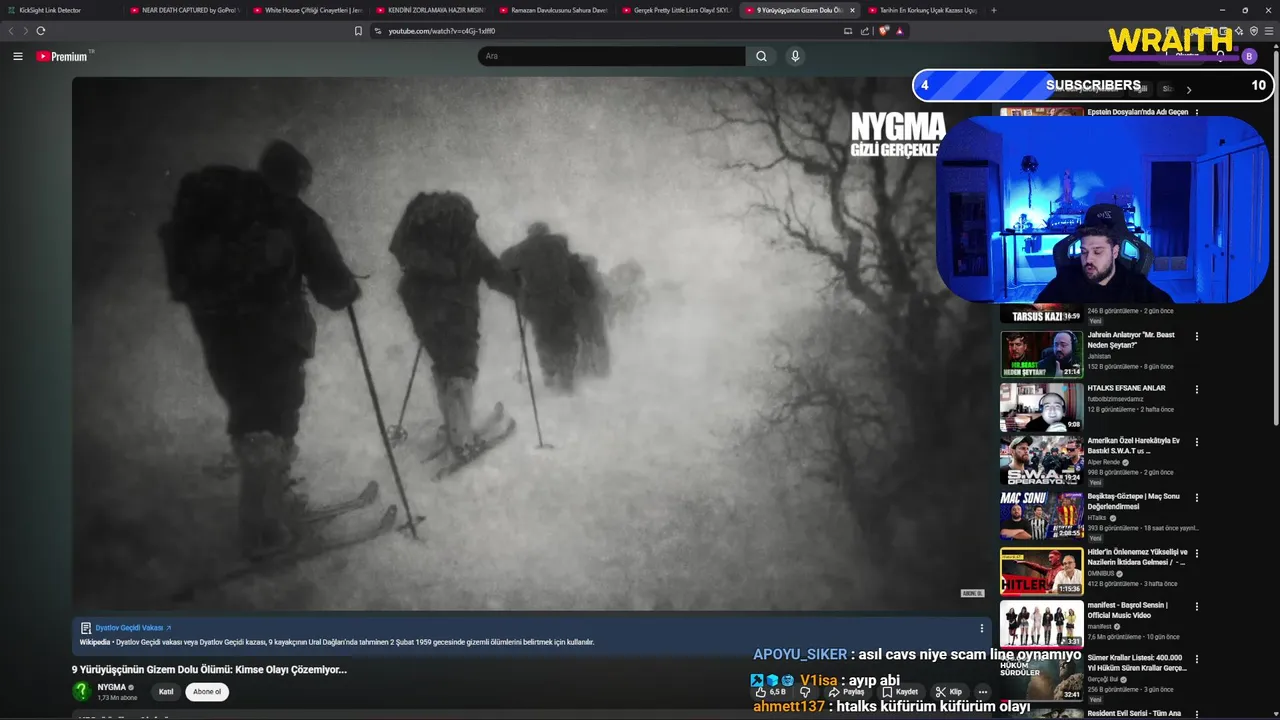Screen dimensions: 1280x720
Task: Switch to KENDİNİ ZORLAMAYA HAZIR MISIN tab
Action: (x=431, y=10)
